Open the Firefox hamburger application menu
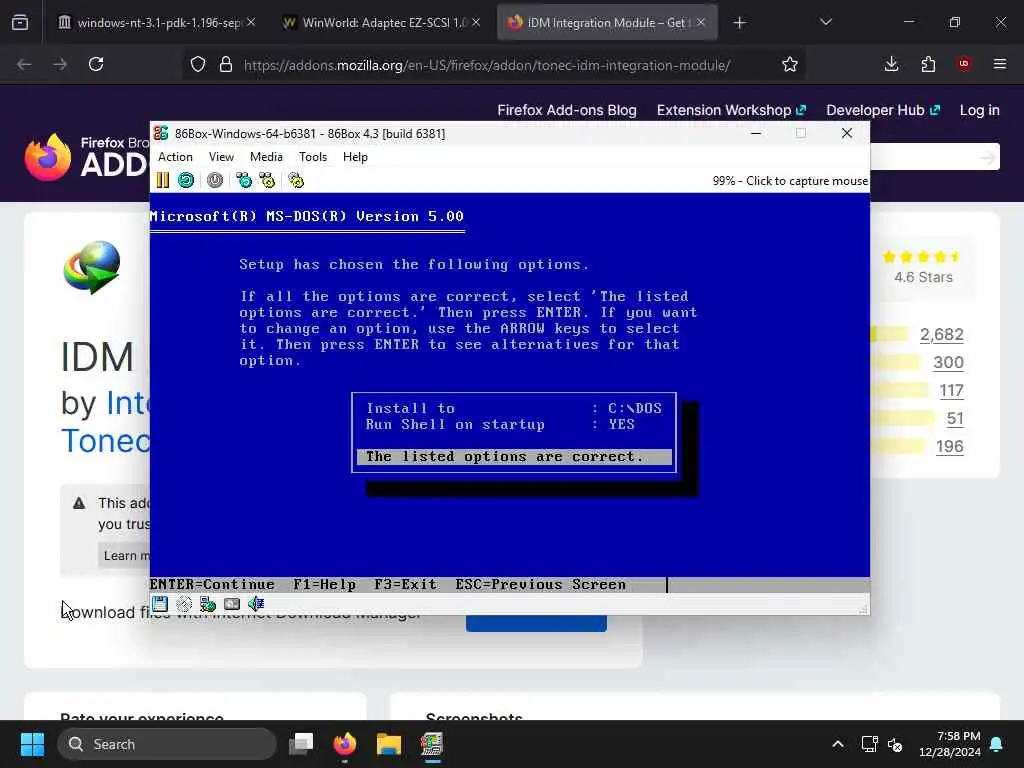Viewport: 1024px width, 768px height. coord(1000,64)
